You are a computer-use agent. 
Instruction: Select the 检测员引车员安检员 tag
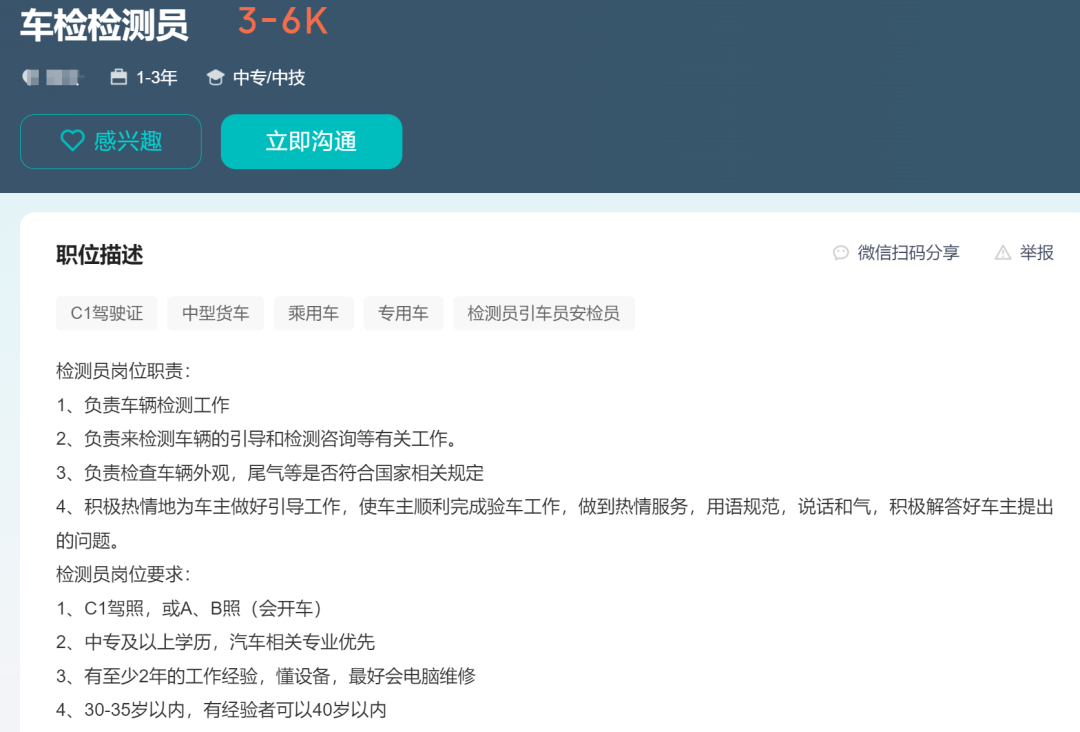click(543, 313)
